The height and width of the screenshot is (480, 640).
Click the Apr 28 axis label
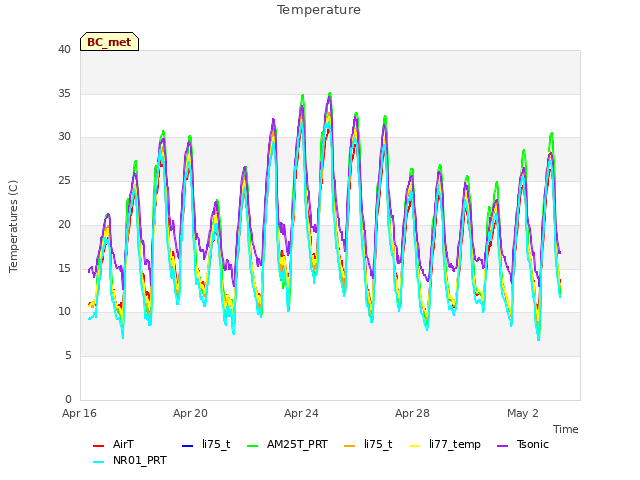point(412,413)
